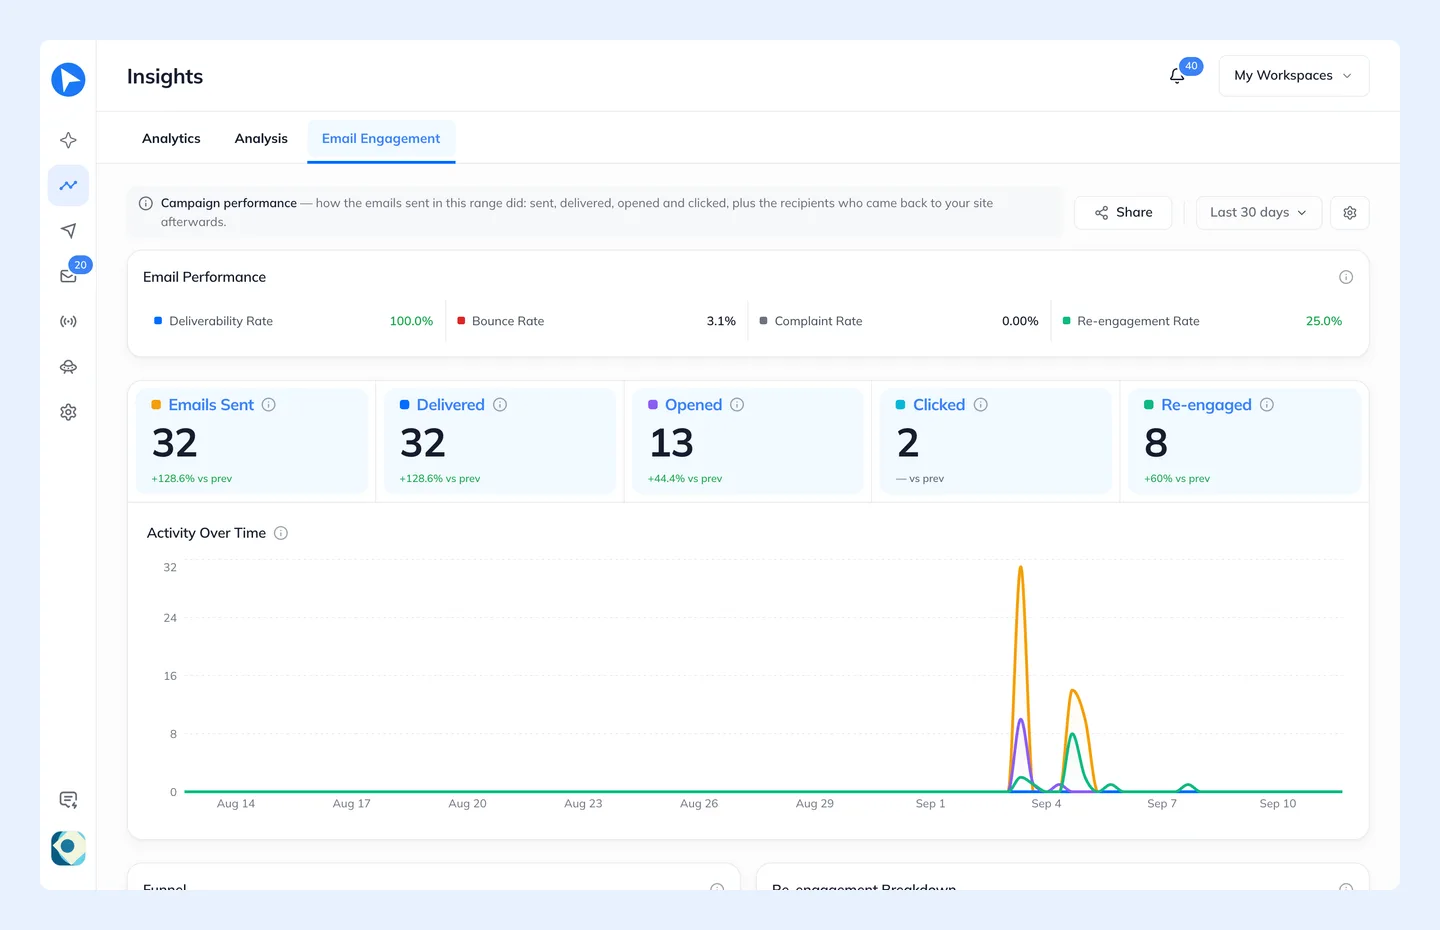Toggle the Emails Sent series card

[252, 441]
